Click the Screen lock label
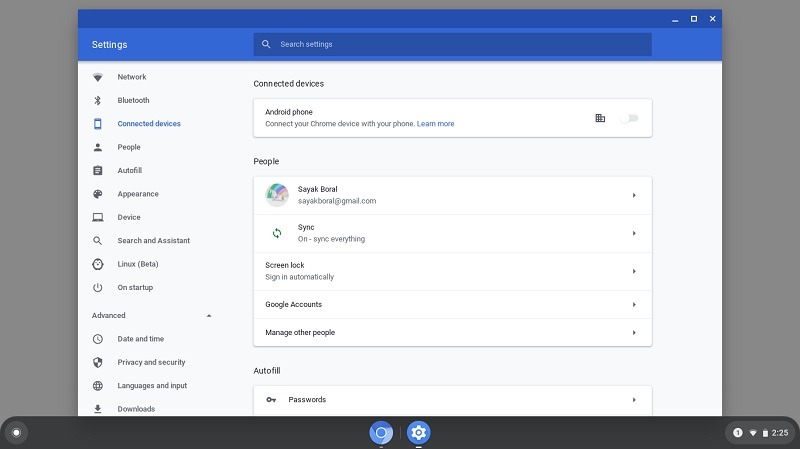Image resolution: width=800 pixels, height=449 pixels. pos(285,265)
